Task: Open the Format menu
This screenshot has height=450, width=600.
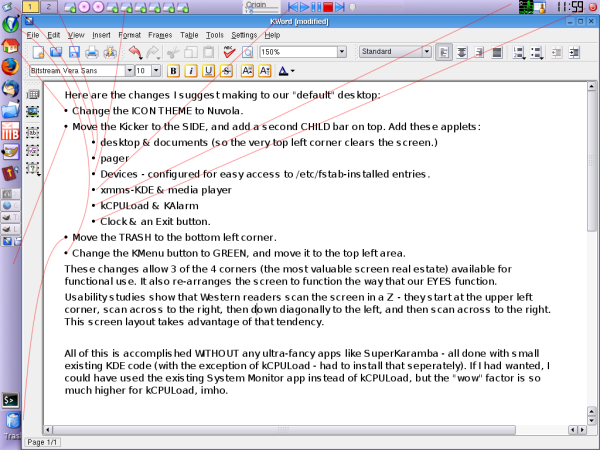Action: [x=129, y=35]
